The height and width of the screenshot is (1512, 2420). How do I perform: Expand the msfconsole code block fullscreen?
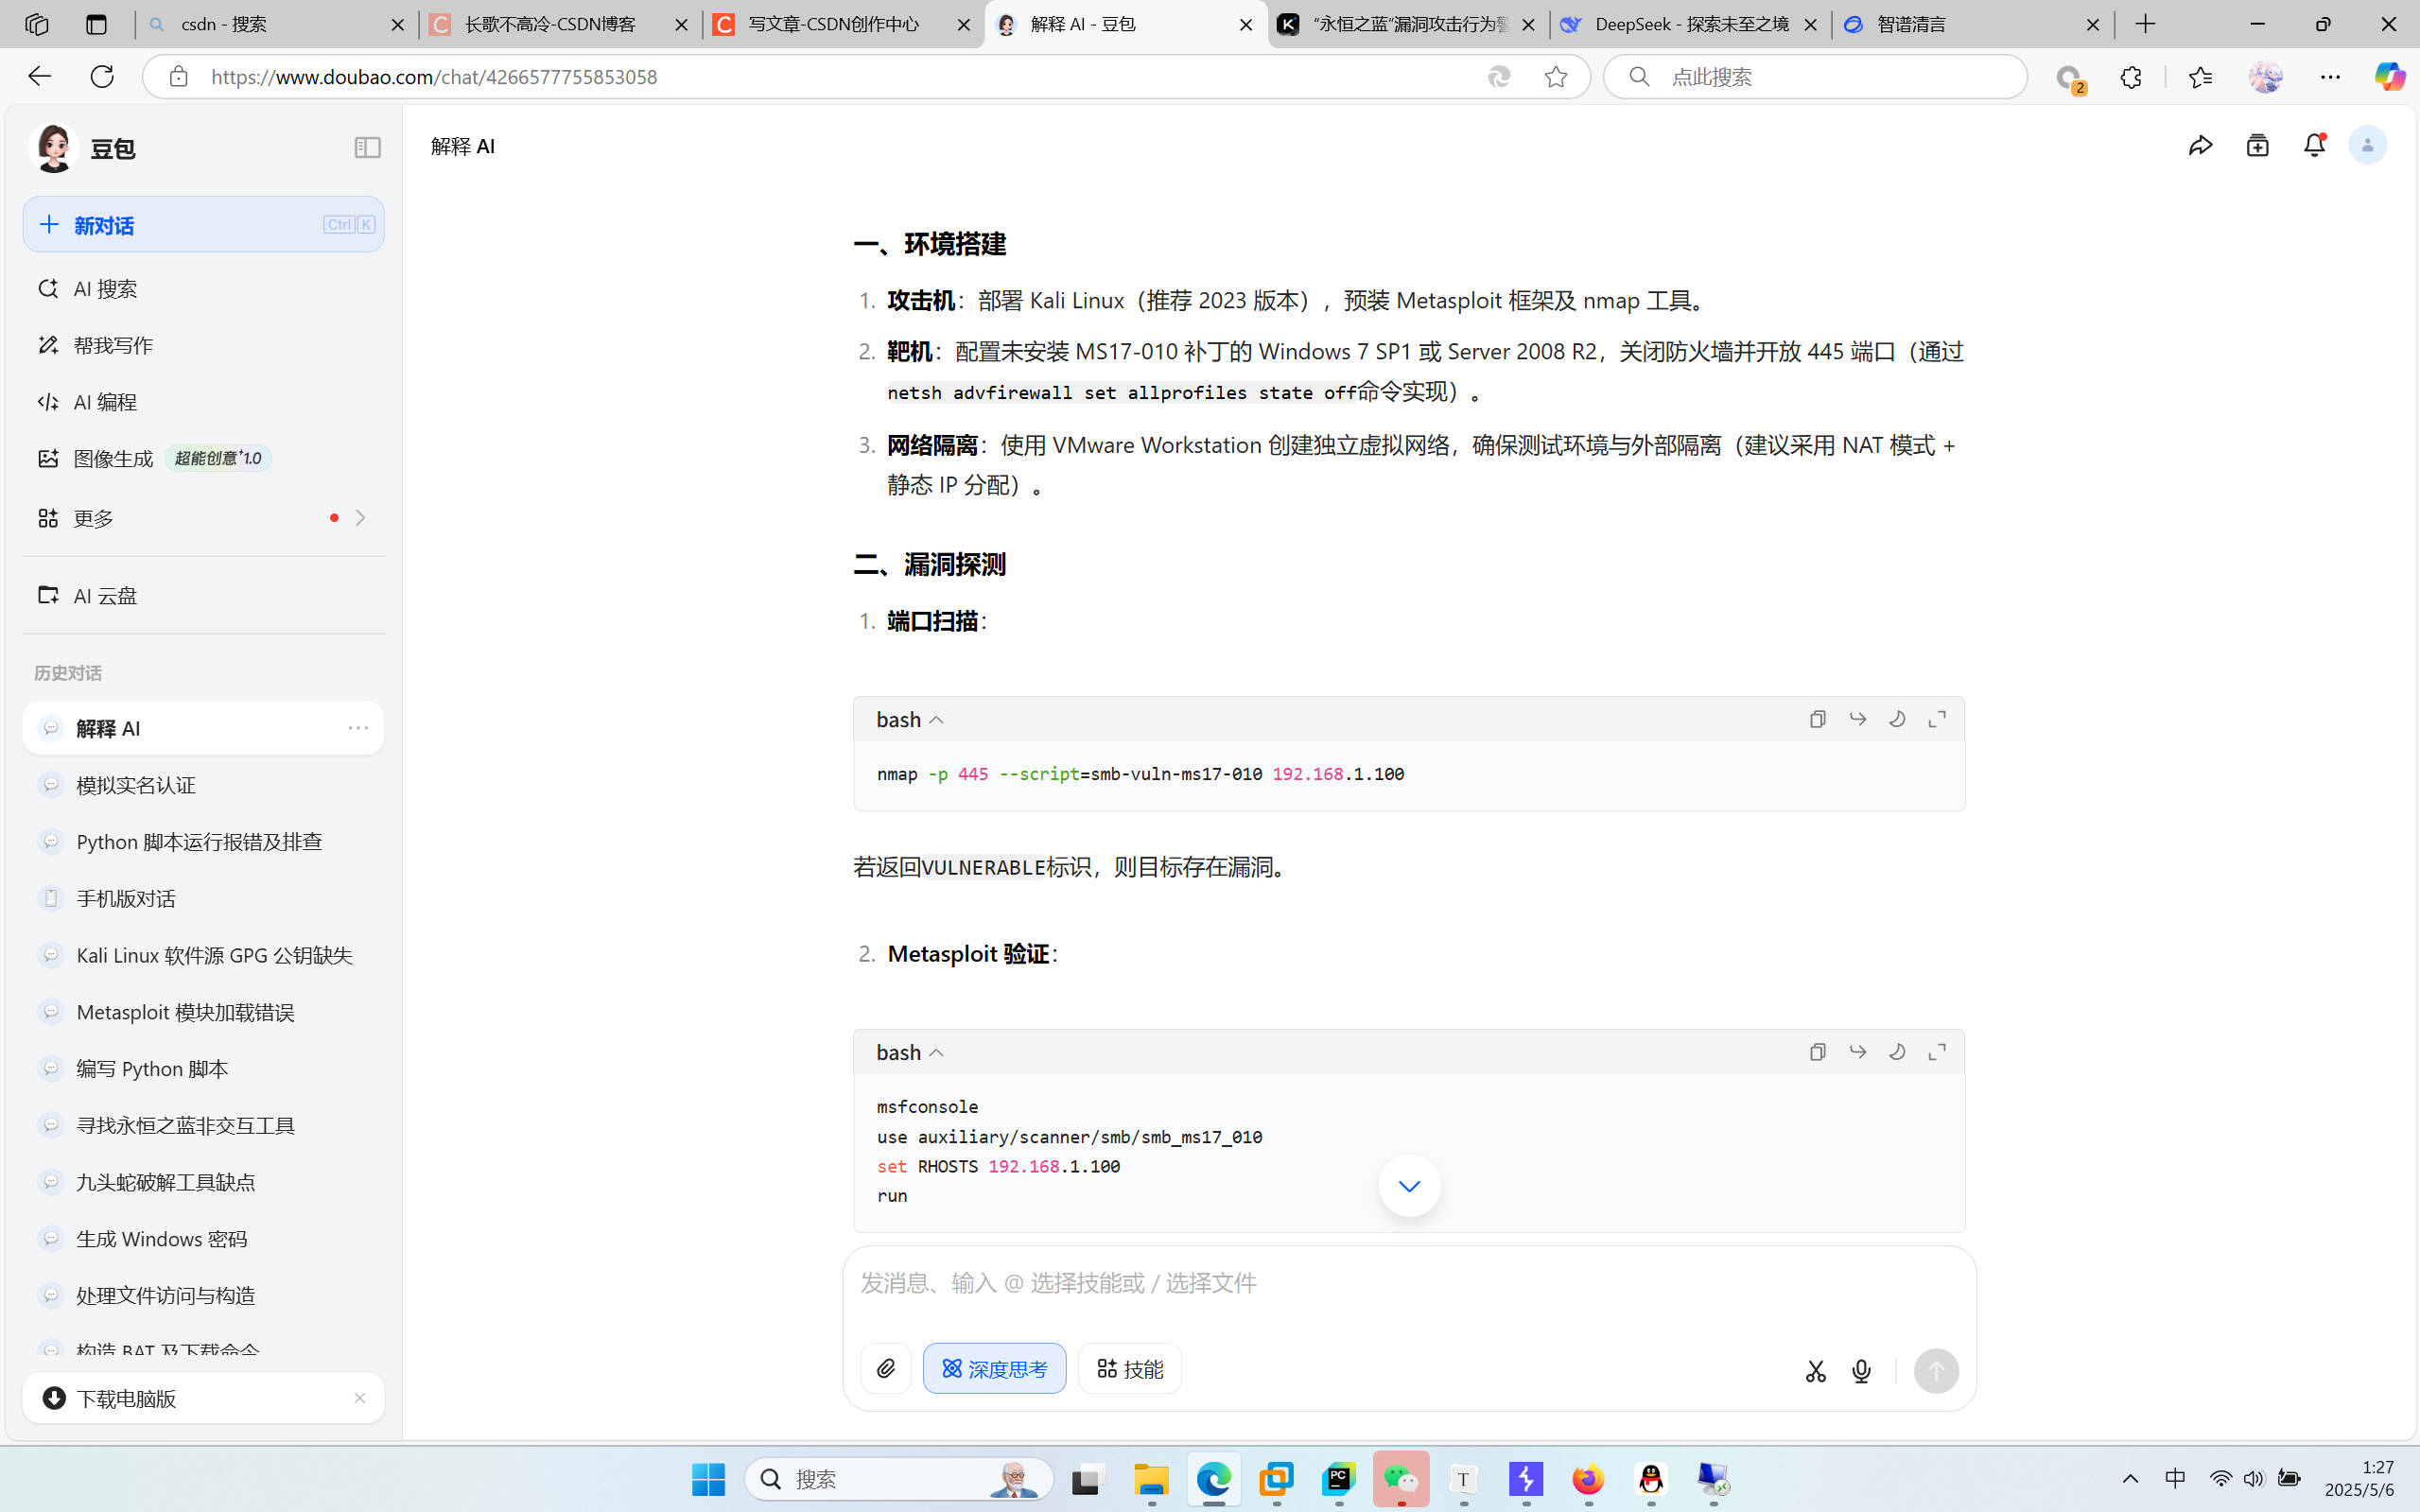point(1937,1052)
